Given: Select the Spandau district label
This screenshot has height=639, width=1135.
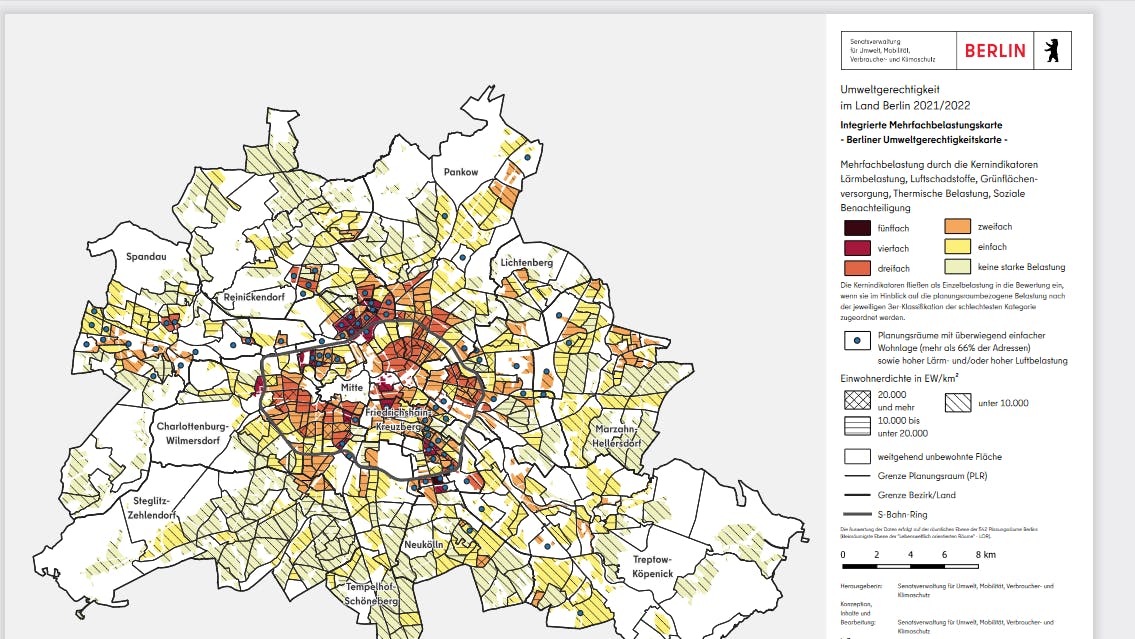Looking at the screenshot, I should coord(146,257).
